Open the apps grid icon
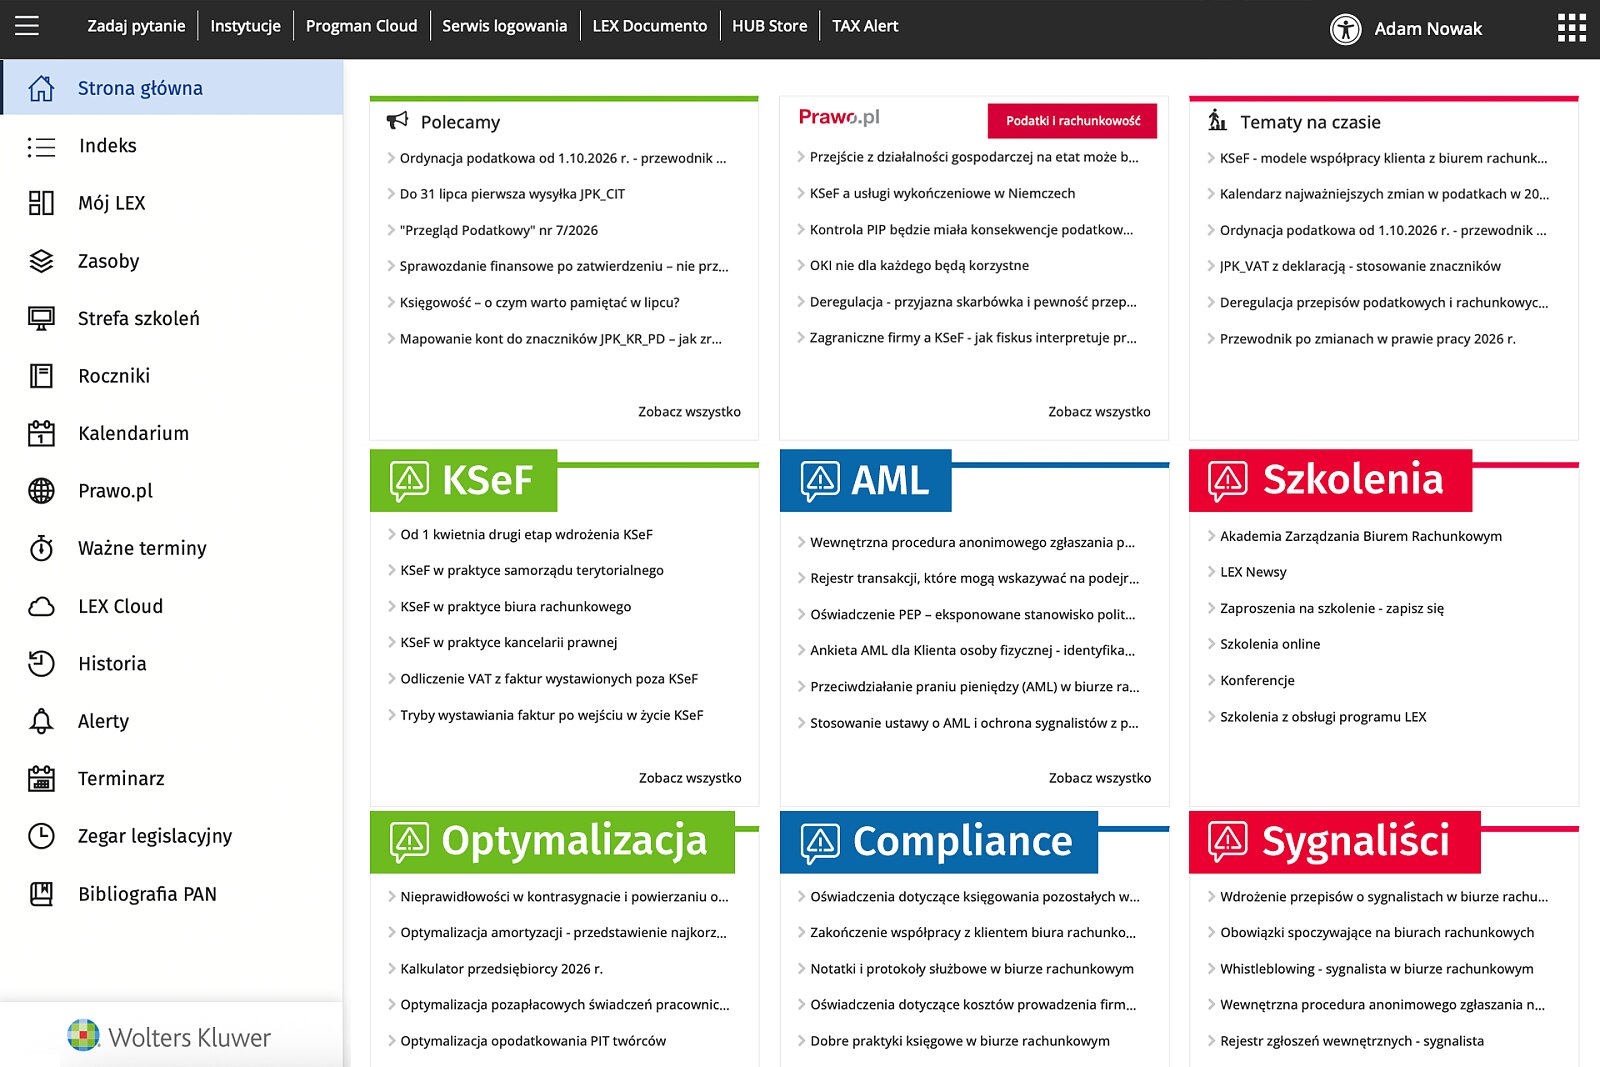Image resolution: width=1600 pixels, height=1067 pixels. click(1572, 28)
